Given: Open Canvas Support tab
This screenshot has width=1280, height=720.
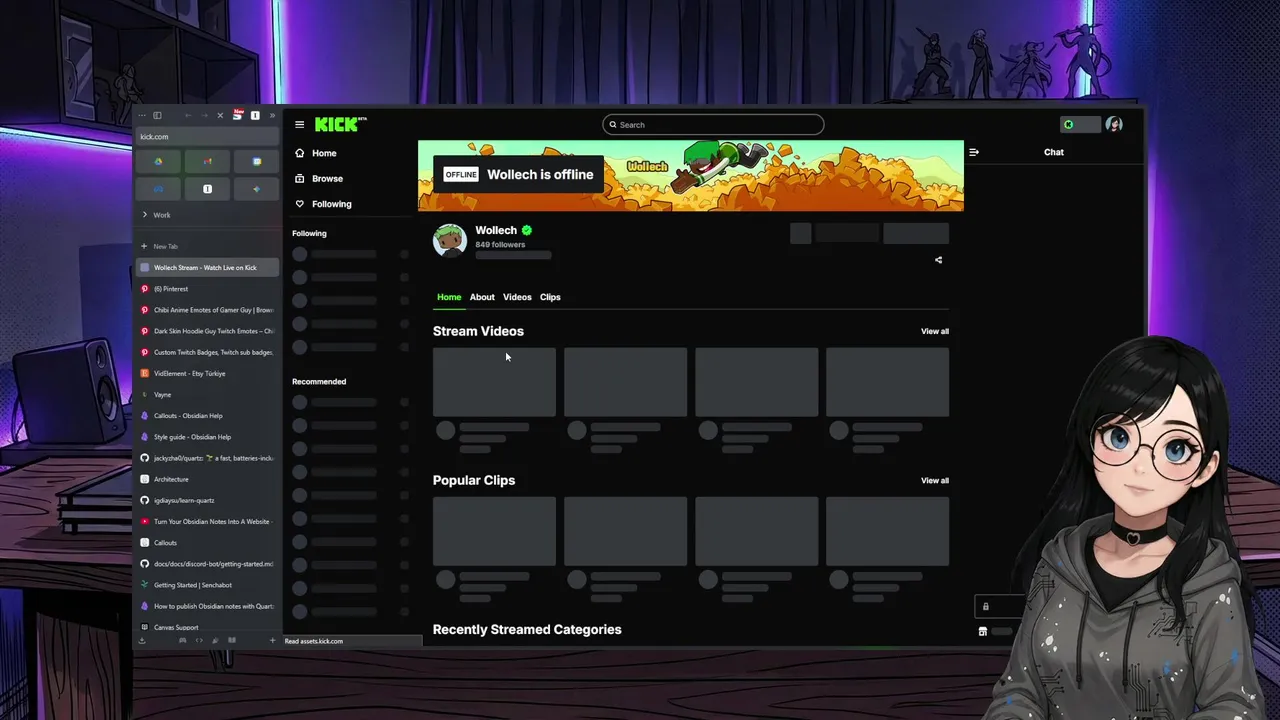Looking at the screenshot, I should (207, 627).
